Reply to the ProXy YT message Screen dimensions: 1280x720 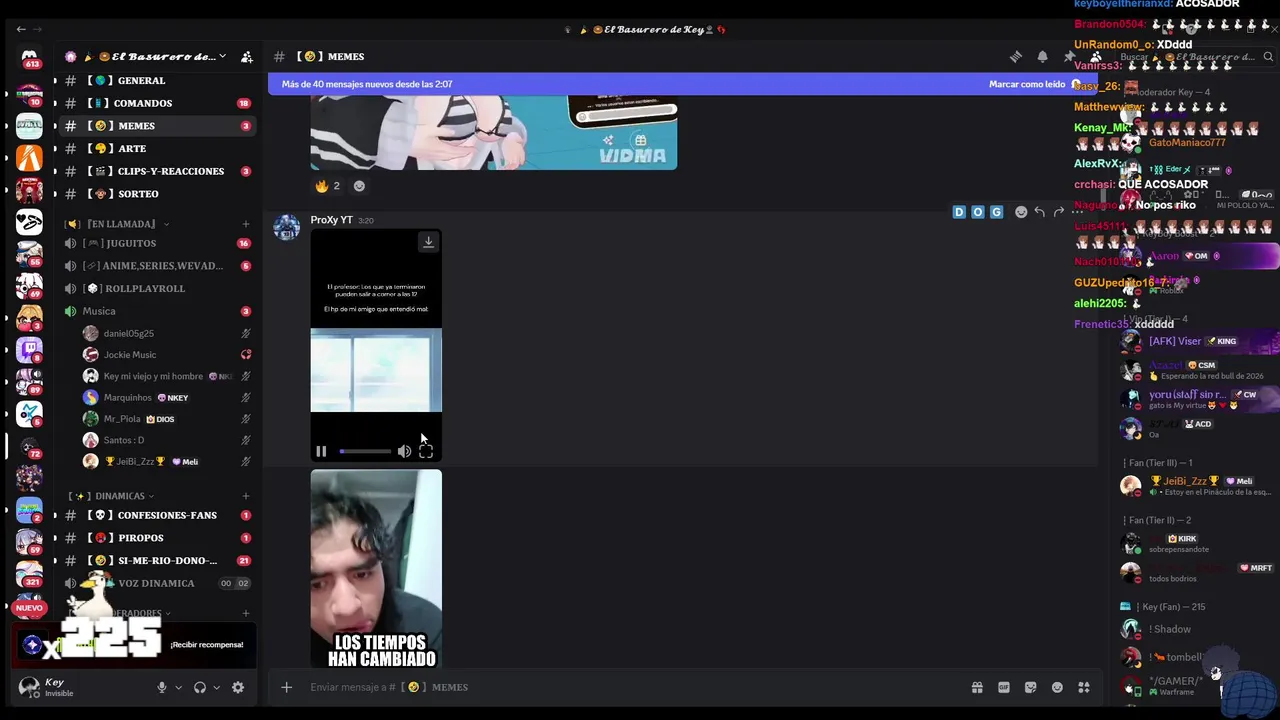click(x=1040, y=212)
